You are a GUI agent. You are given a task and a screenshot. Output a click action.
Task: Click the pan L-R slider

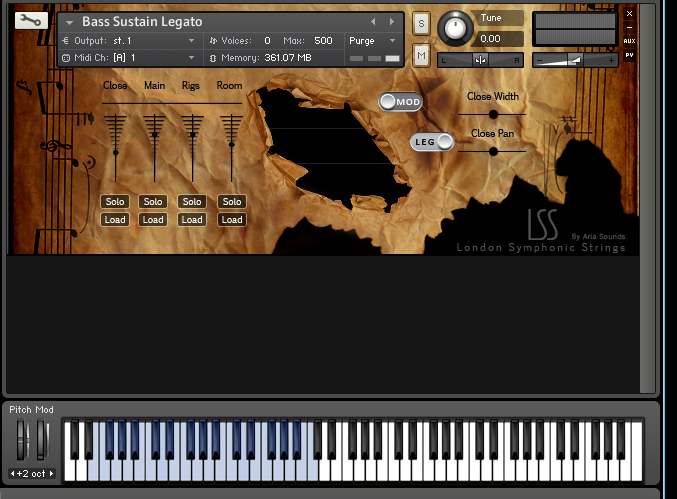click(481, 60)
